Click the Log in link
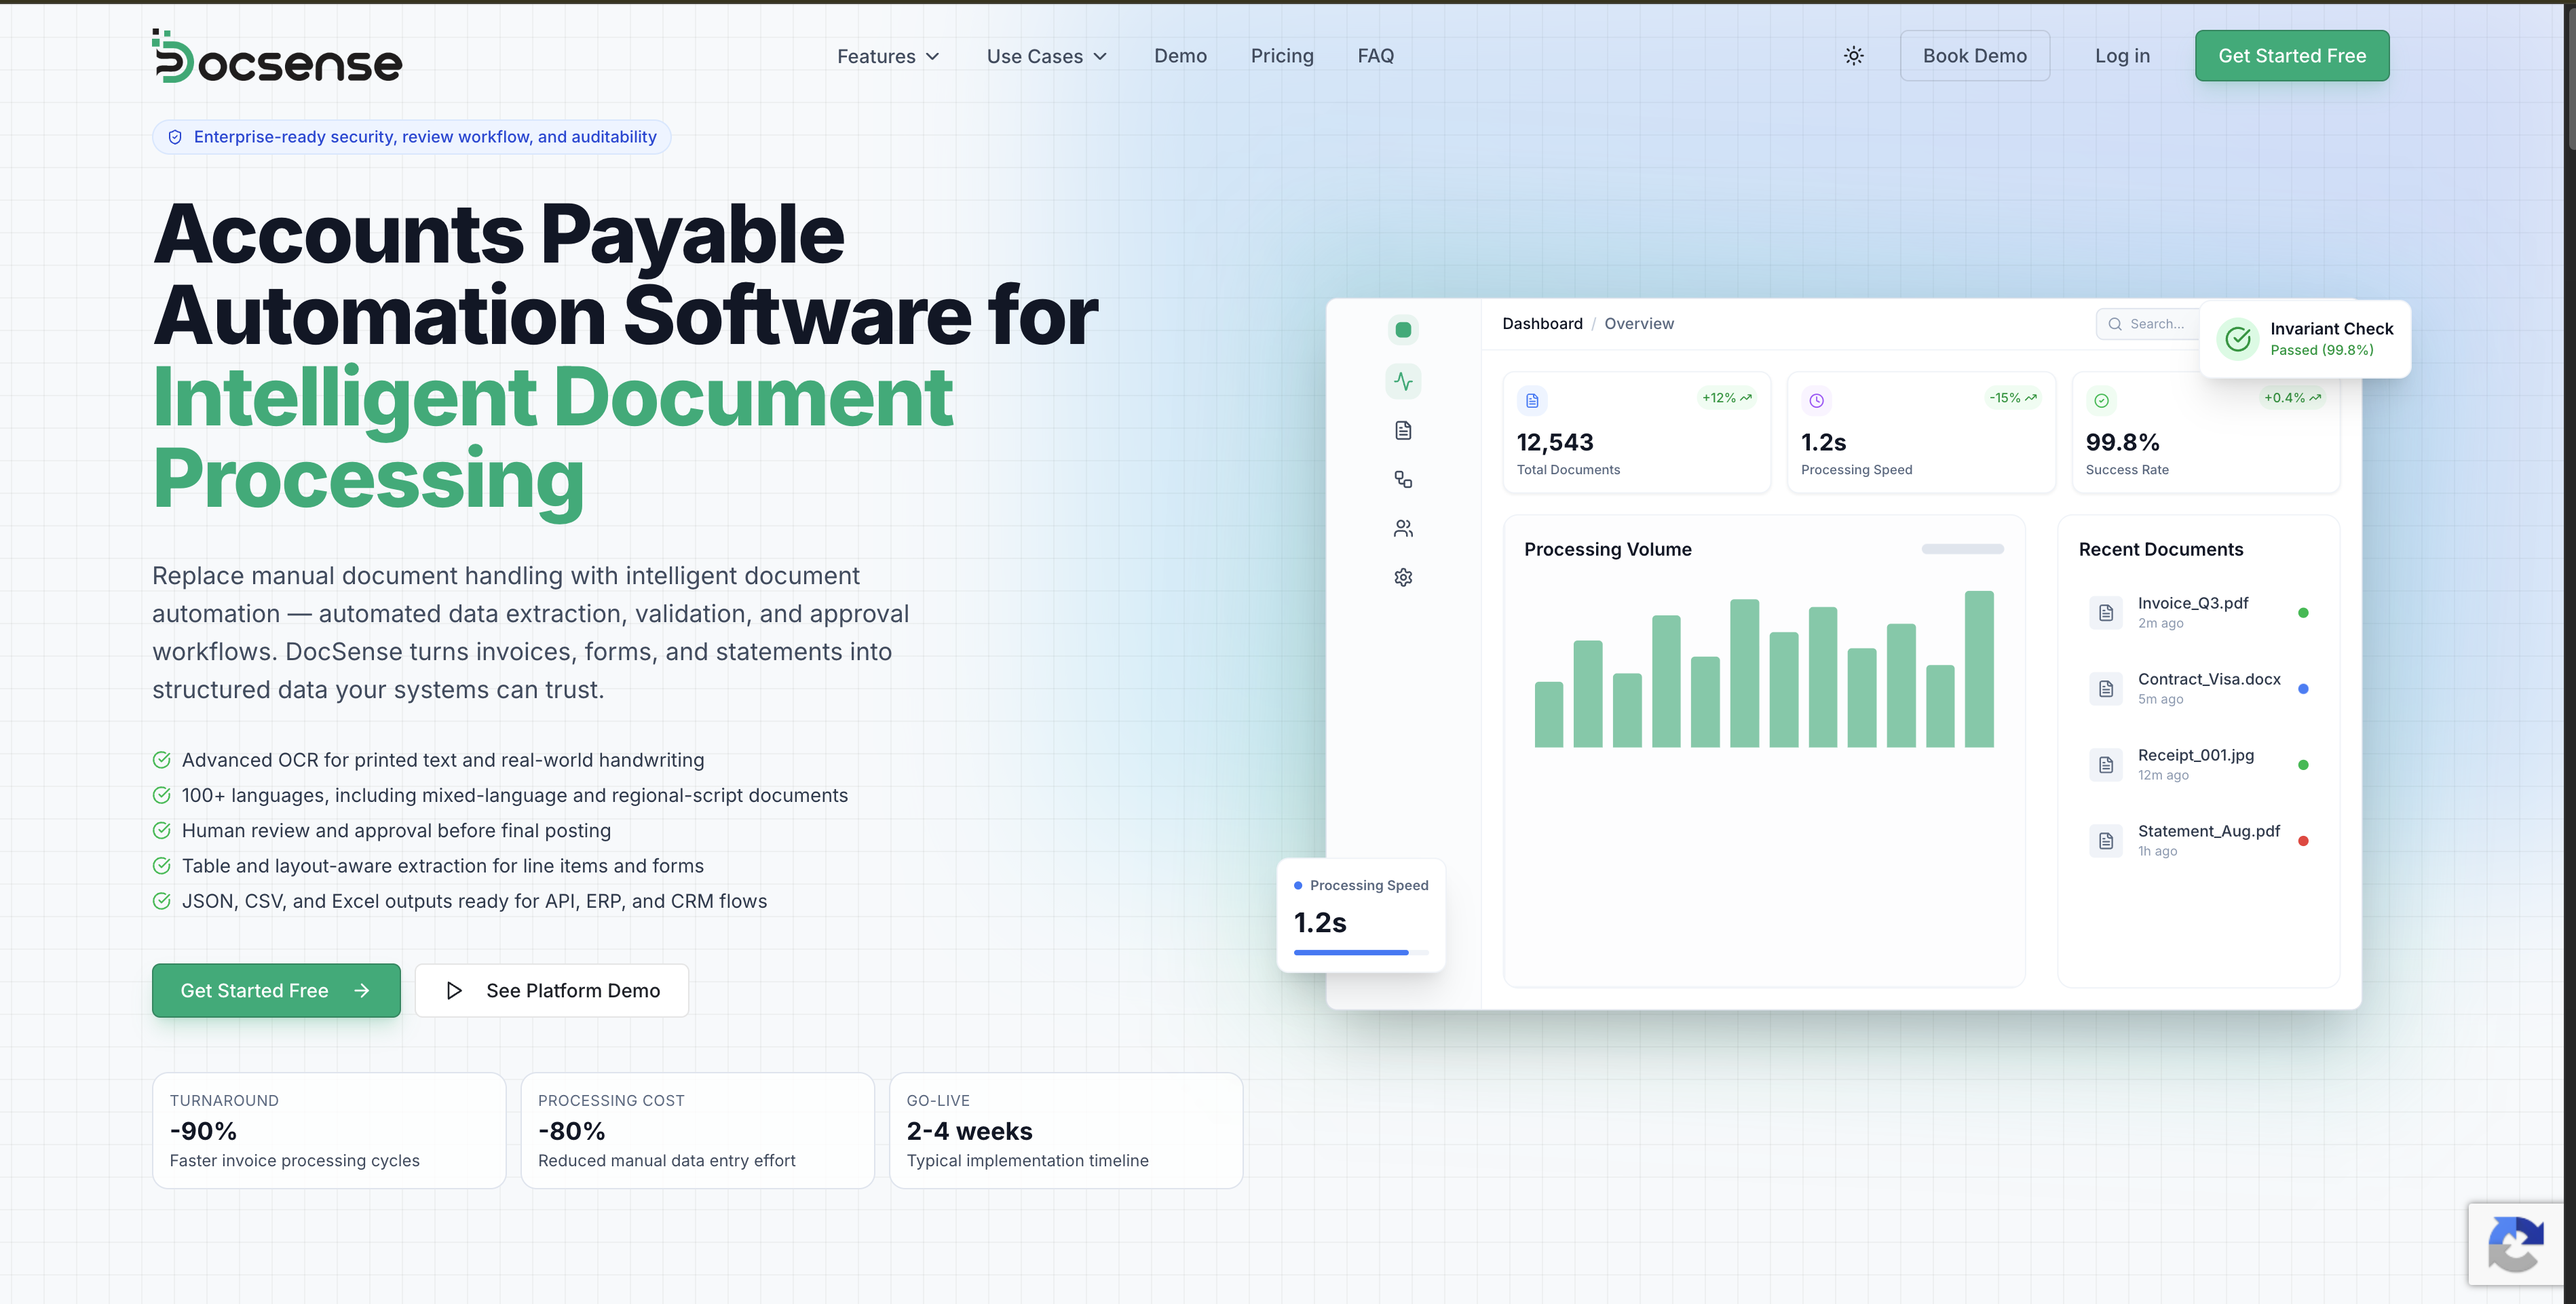Viewport: 2576px width, 1304px height. click(2122, 56)
